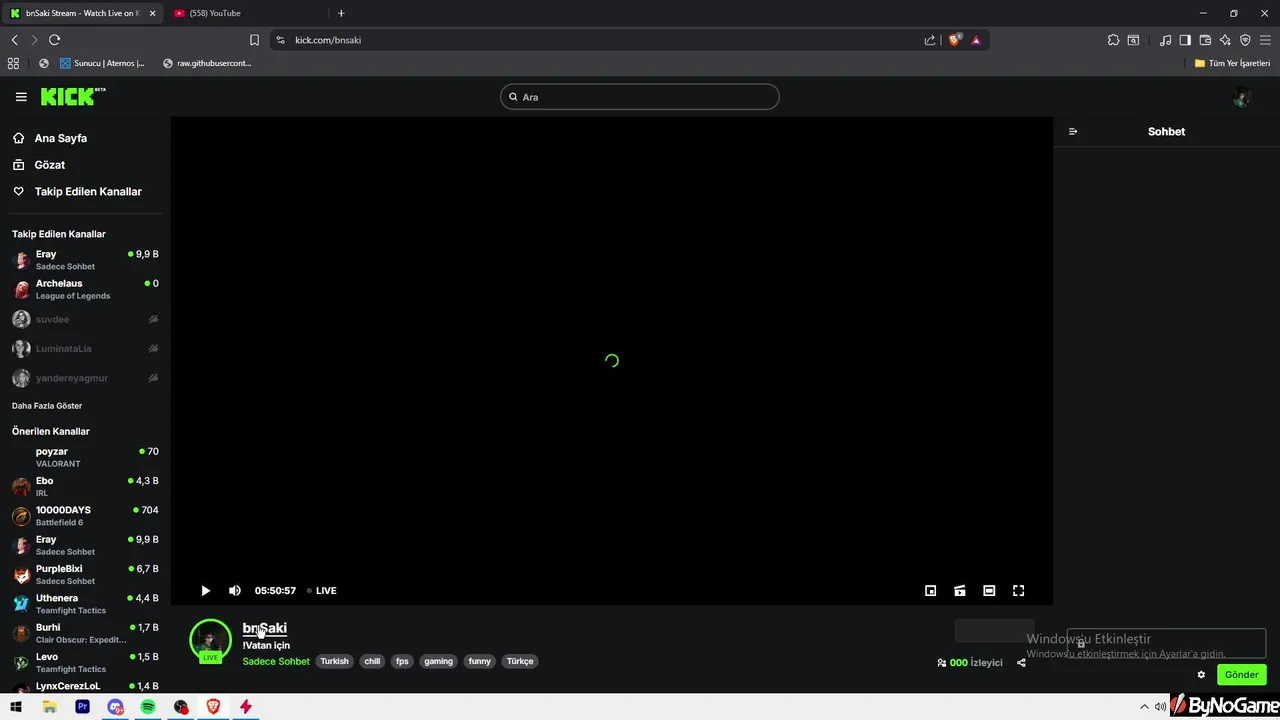Open Brave Shields lion icon
Viewport: 1280px width, 720px height.
click(955, 40)
